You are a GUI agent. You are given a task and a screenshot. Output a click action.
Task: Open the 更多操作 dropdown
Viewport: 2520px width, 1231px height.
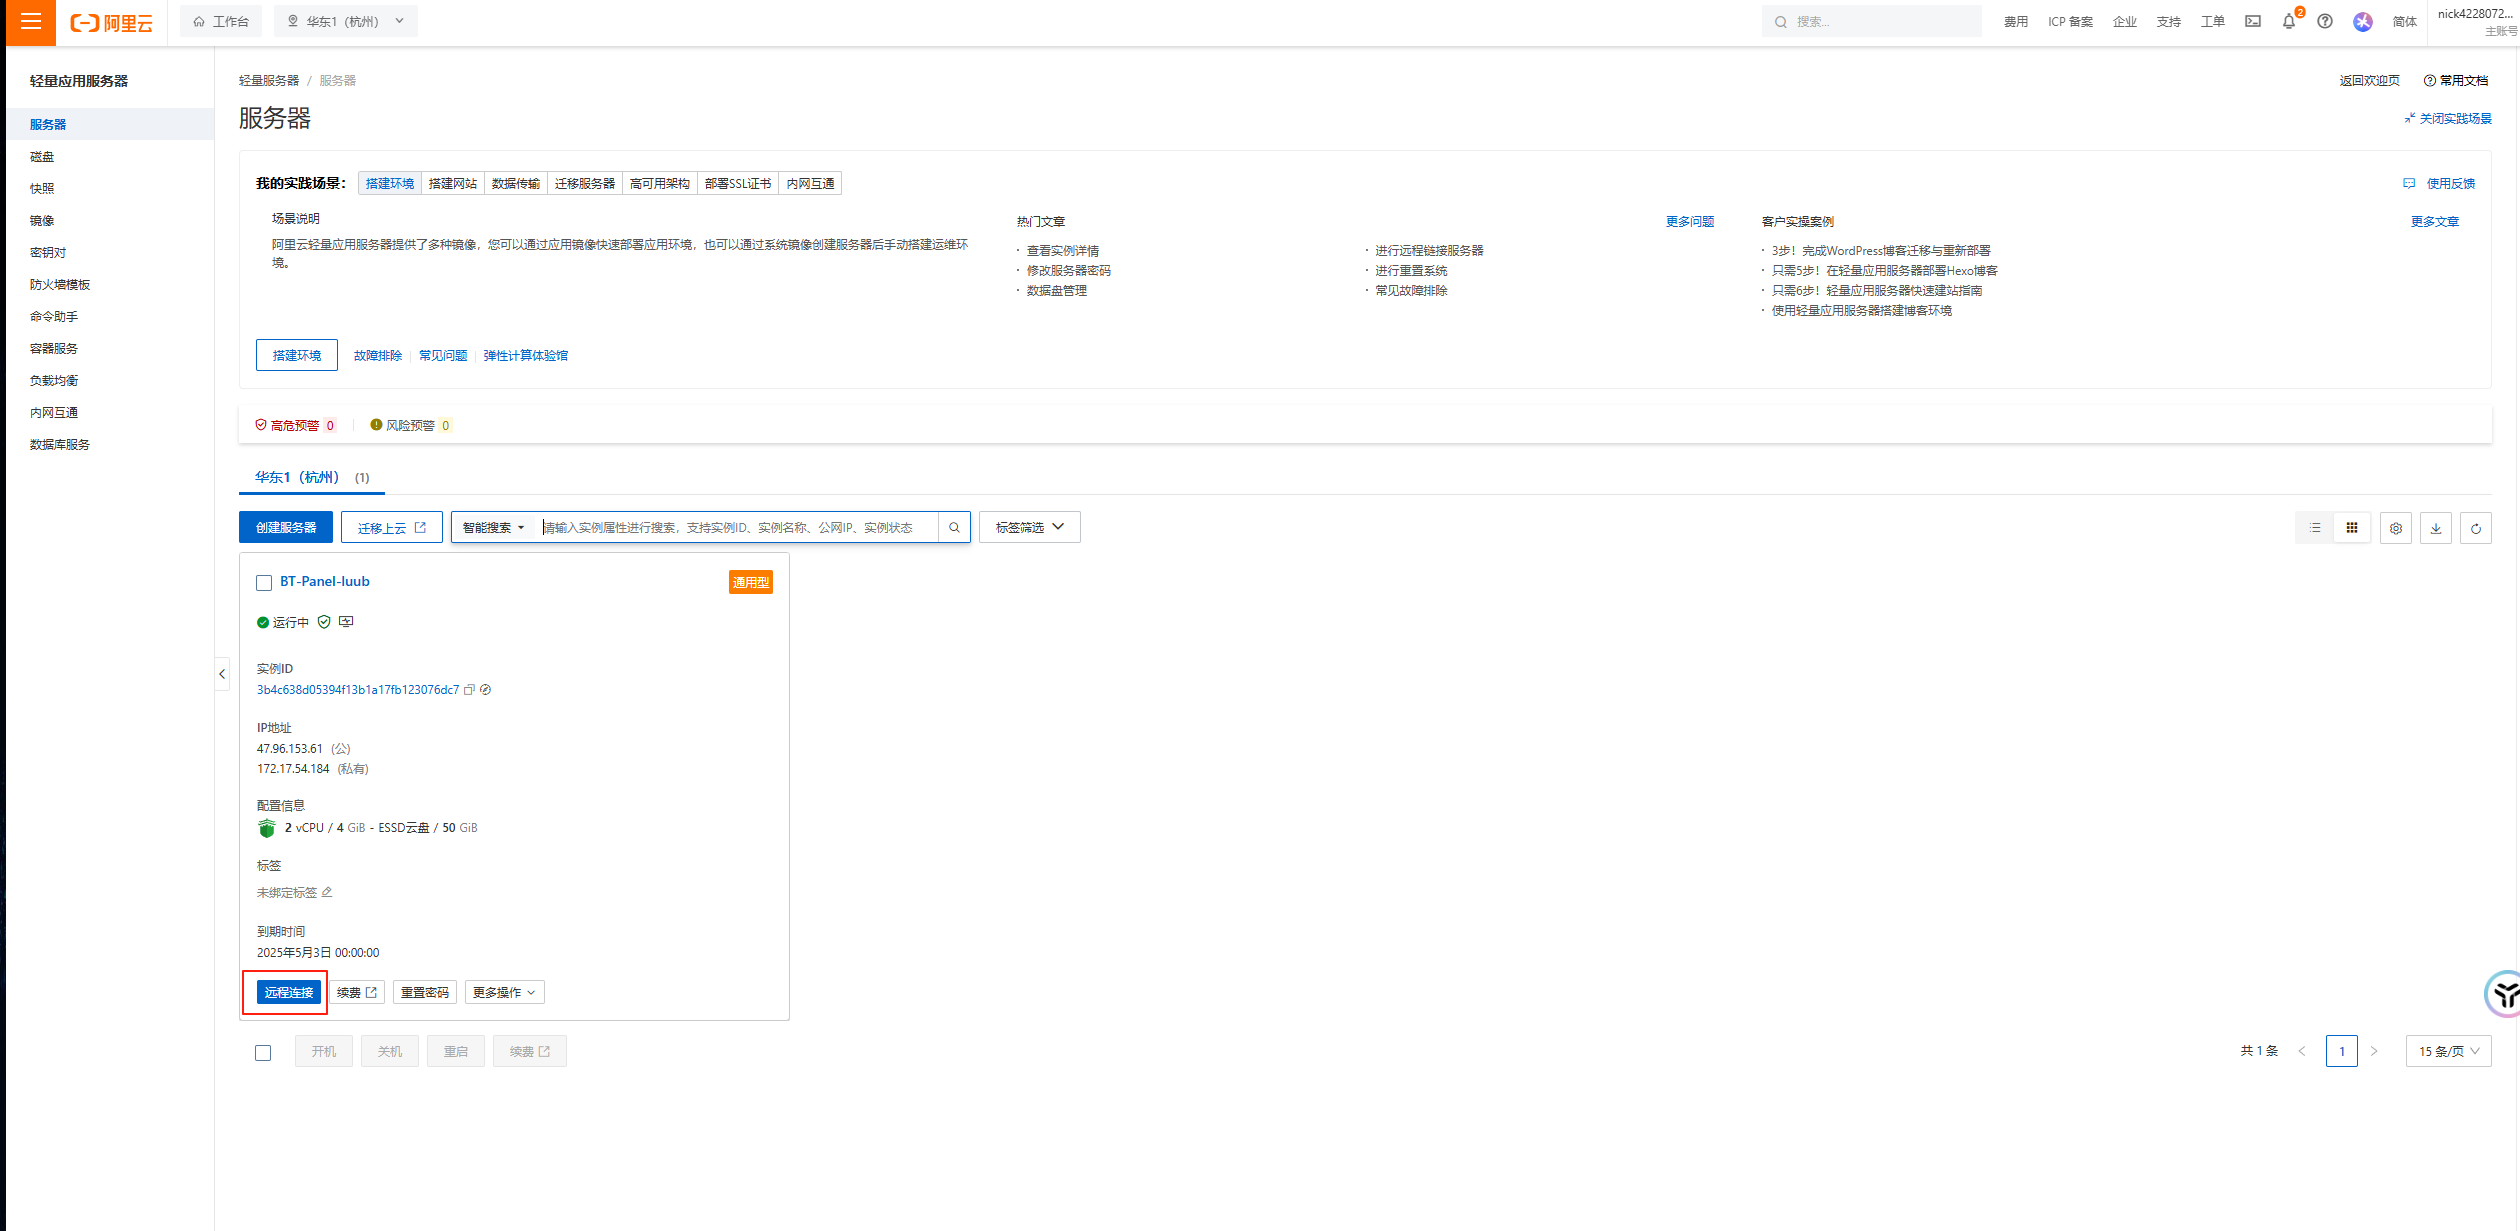point(504,992)
